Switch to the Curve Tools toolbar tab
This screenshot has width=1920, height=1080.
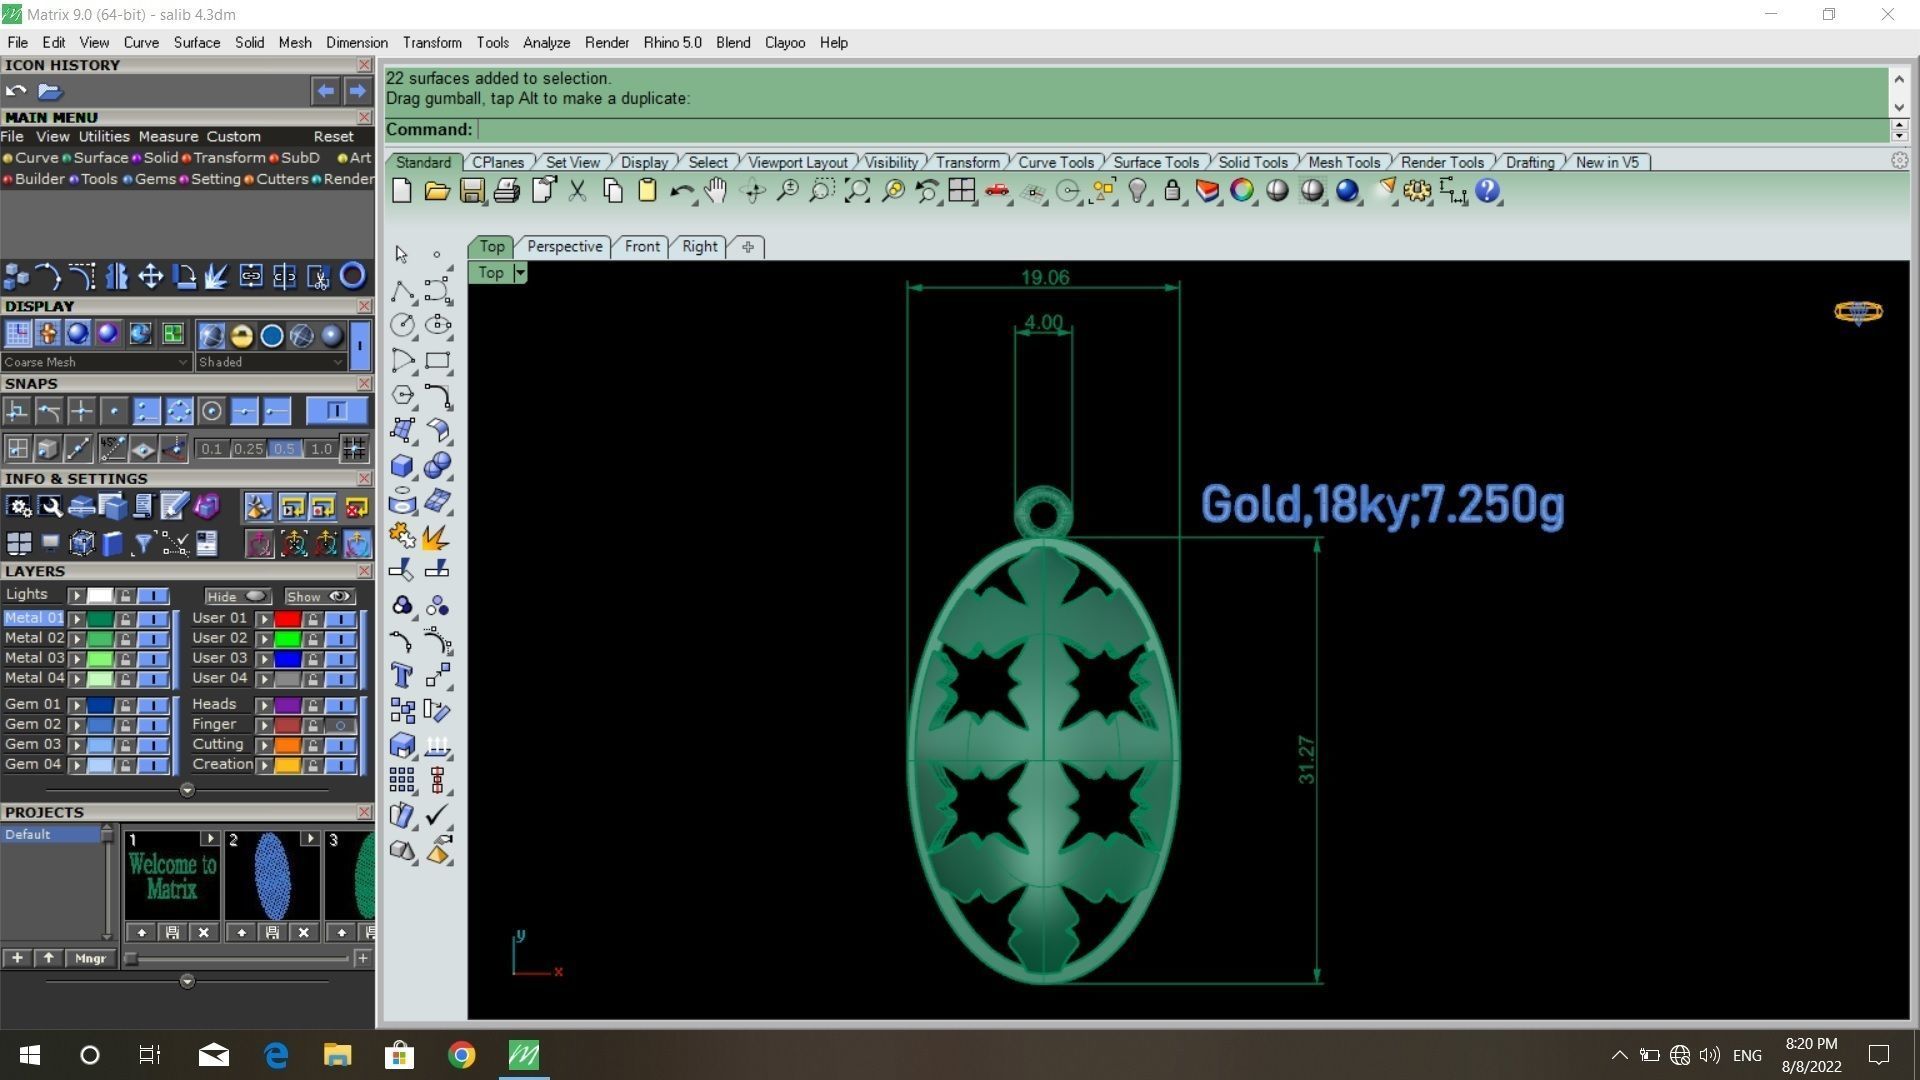tap(1056, 162)
